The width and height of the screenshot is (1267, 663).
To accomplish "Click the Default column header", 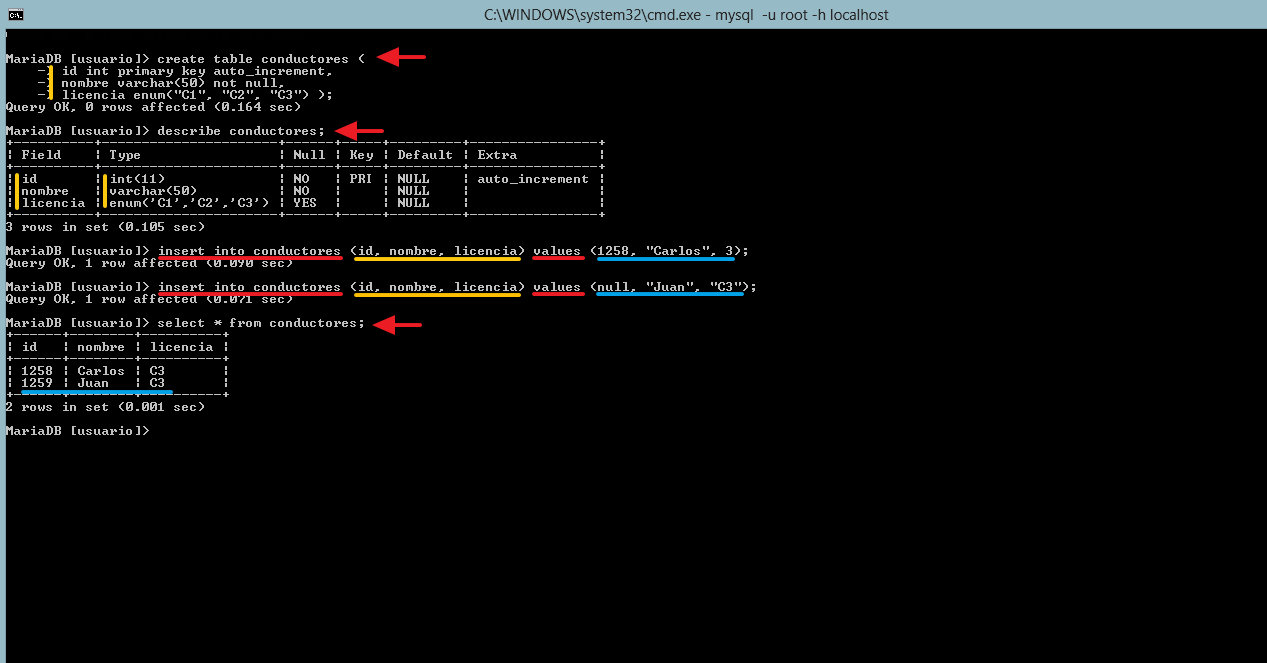I will tap(425, 155).
